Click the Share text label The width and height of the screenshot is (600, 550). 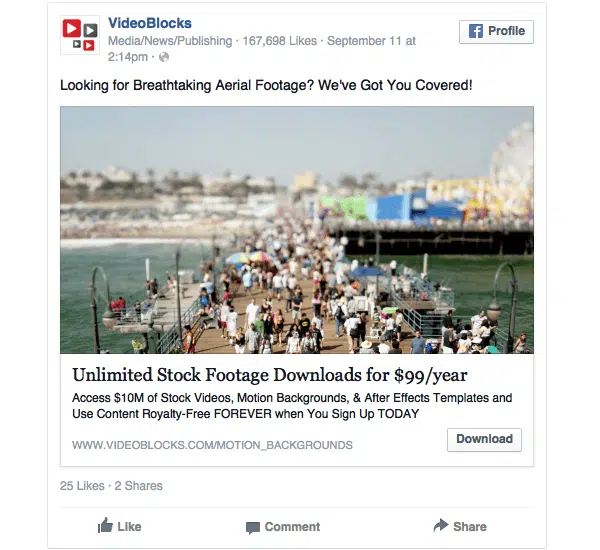pyautogui.click(x=470, y=527)
